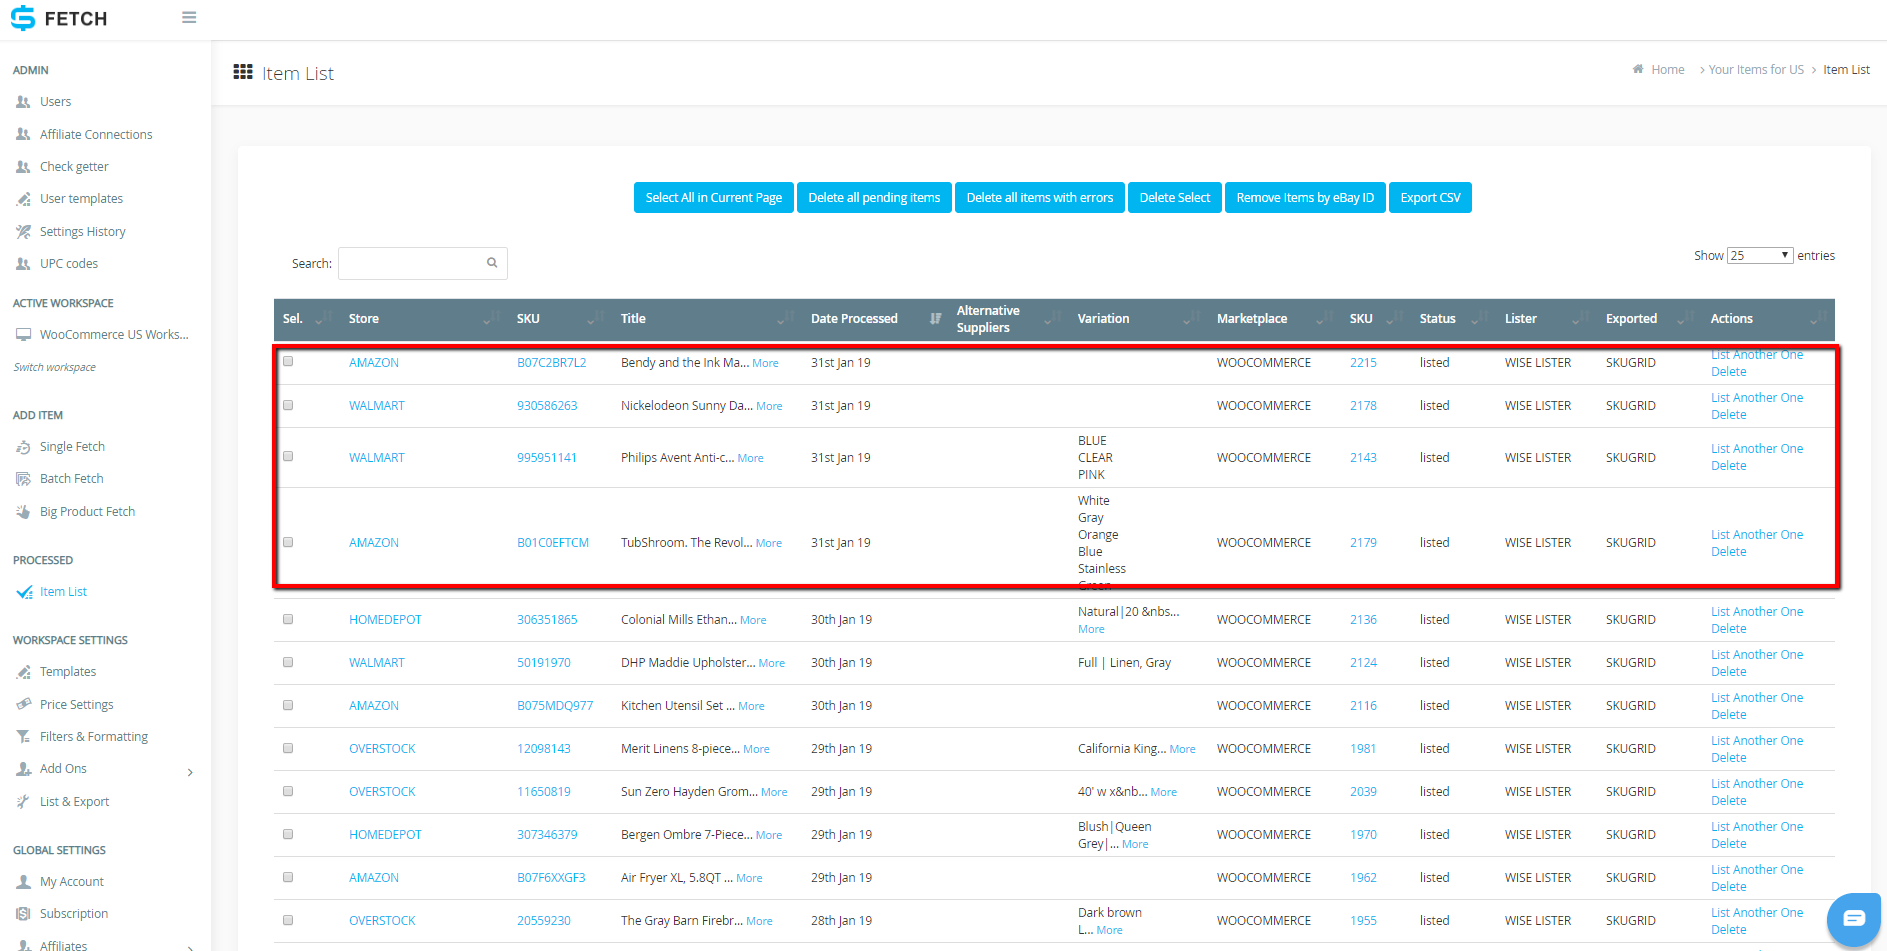Open Affiliate Connections page

point(96,135)
